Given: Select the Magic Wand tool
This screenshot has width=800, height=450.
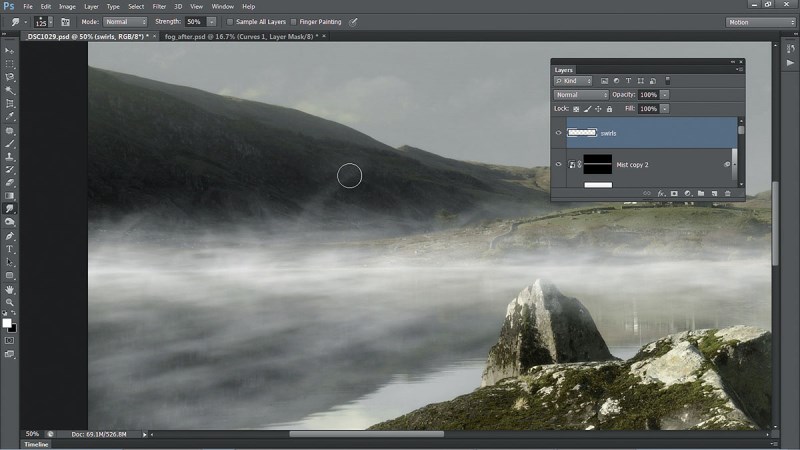Looking at the screenshot, I should click(10, 90).
